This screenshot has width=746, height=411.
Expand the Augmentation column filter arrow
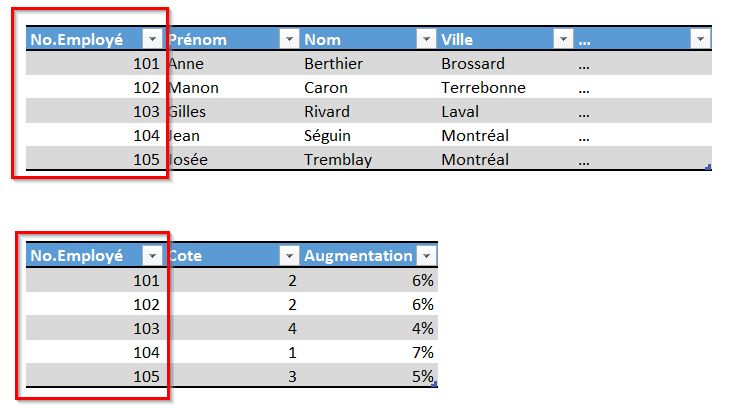tap(426, 255)
